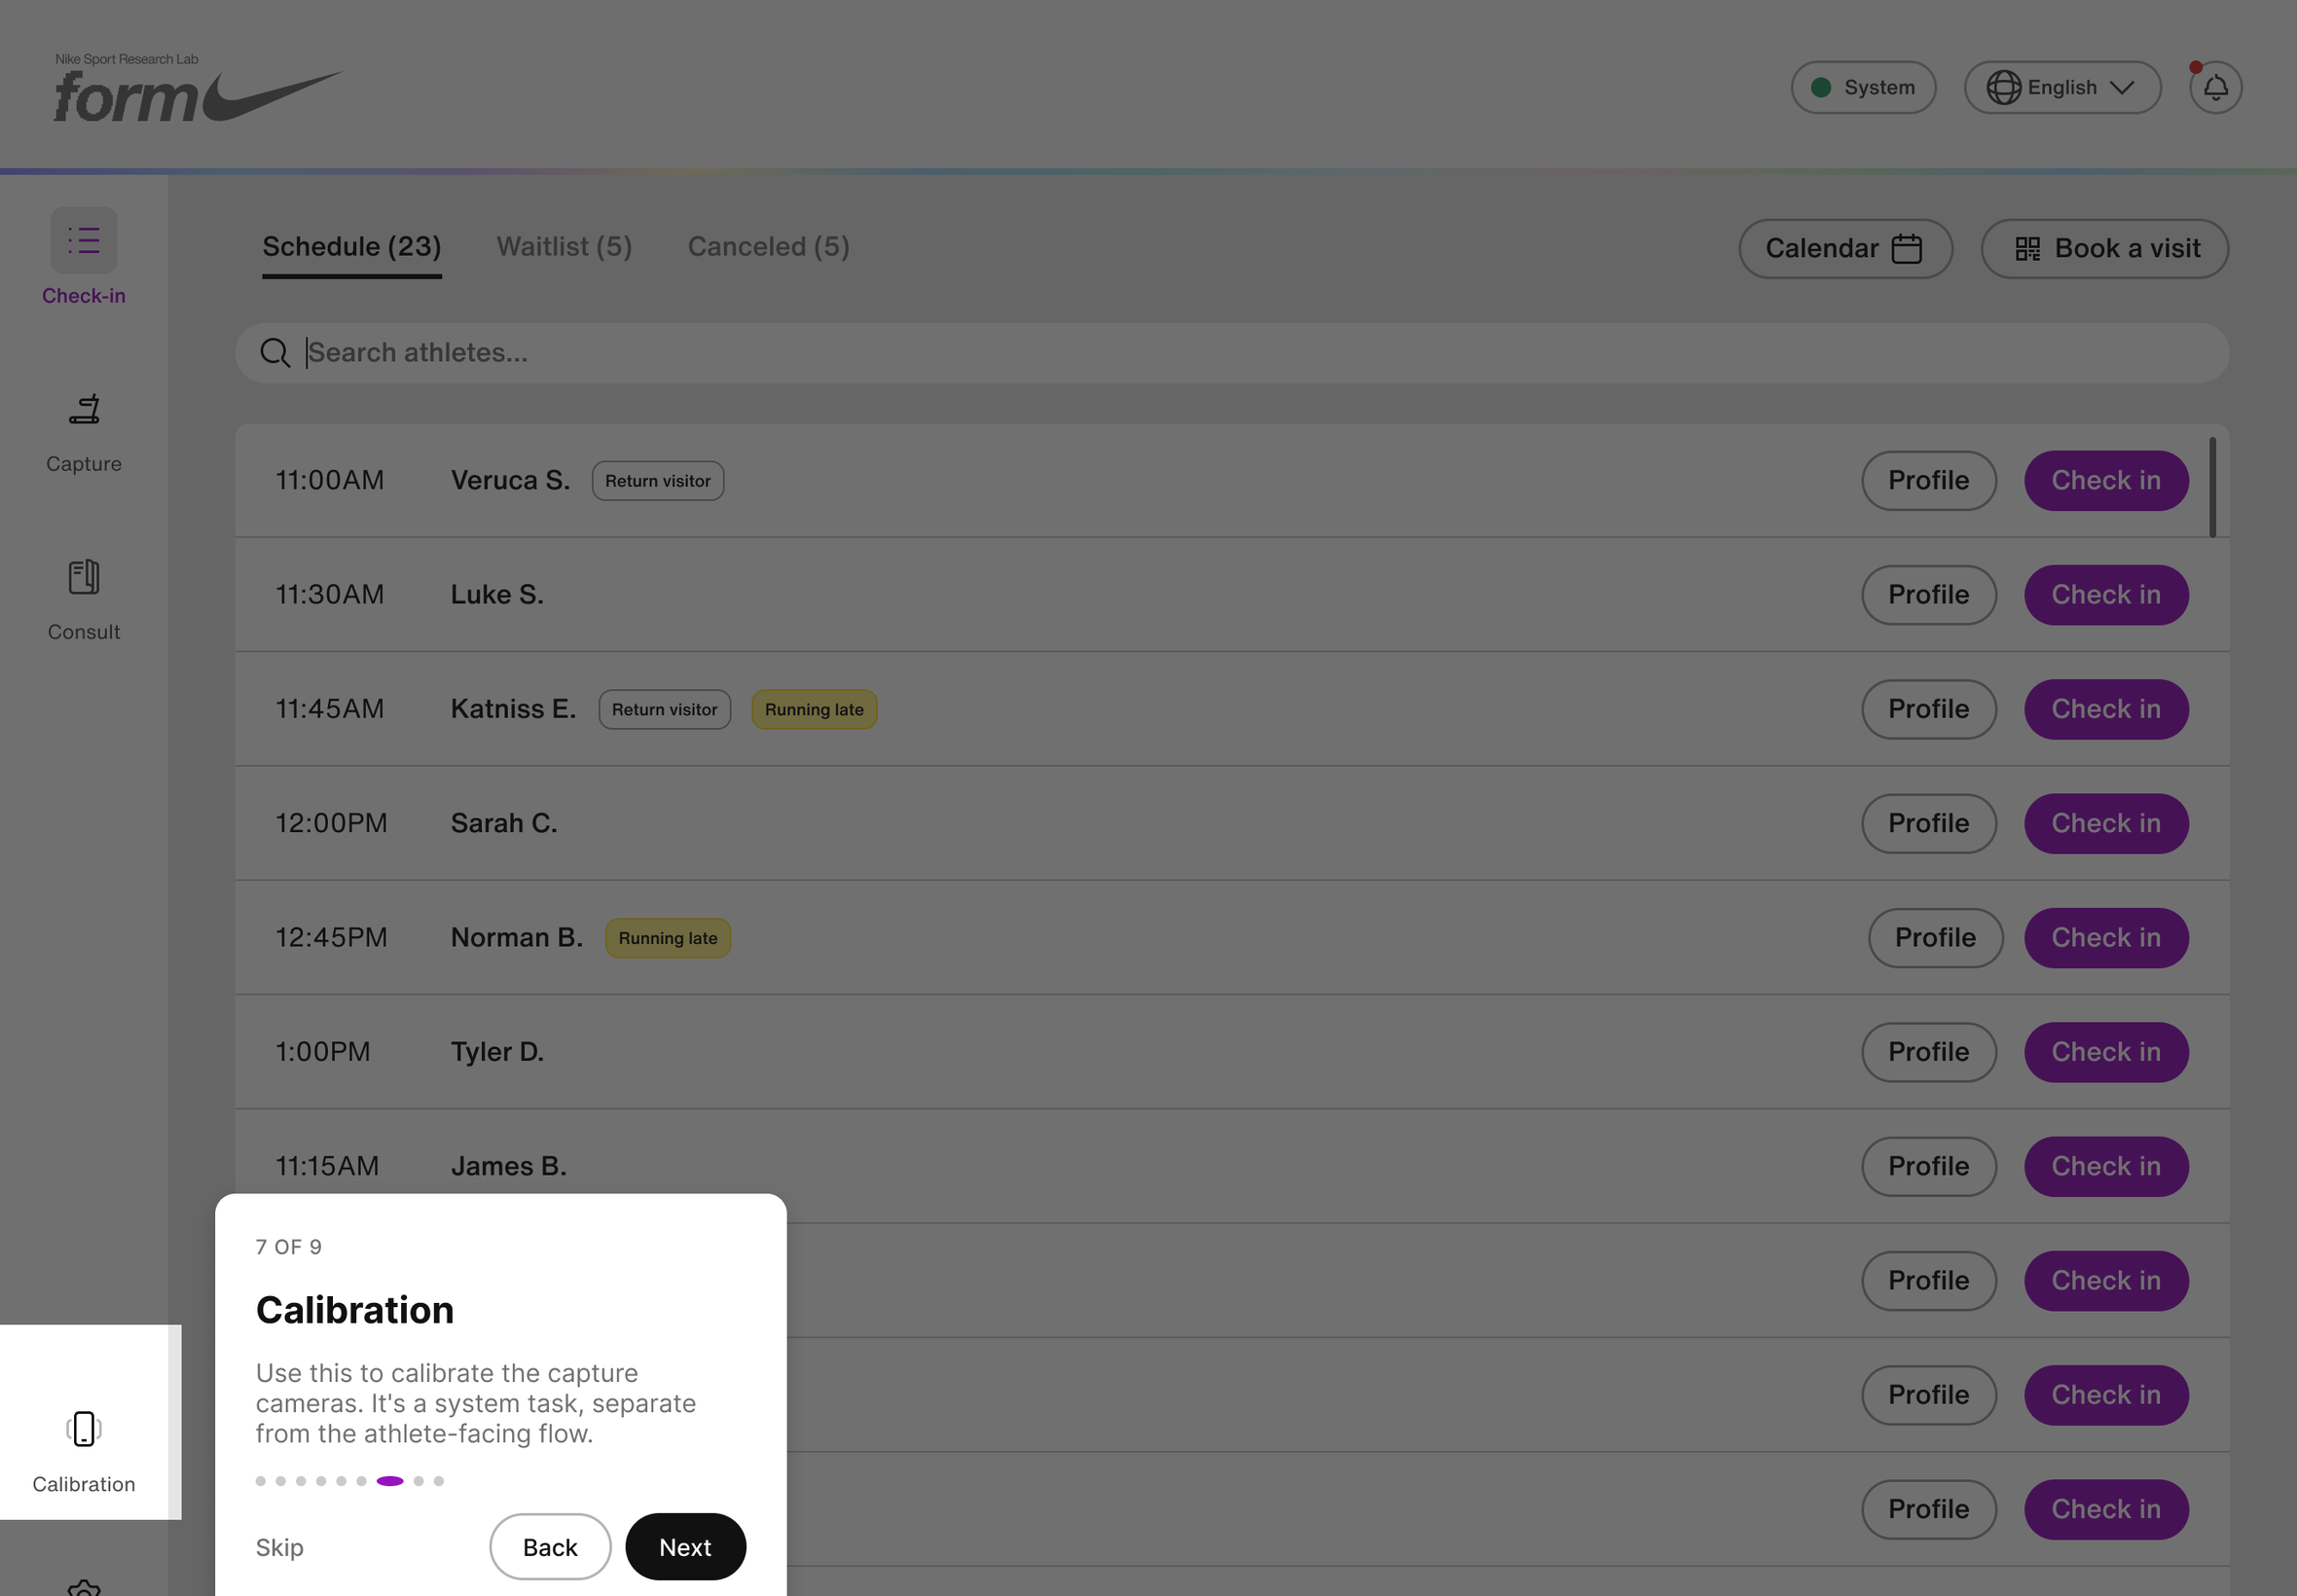Open the English language dropdown
The width and height of the screenshot is (2297, 1596).
(2062, 88)
